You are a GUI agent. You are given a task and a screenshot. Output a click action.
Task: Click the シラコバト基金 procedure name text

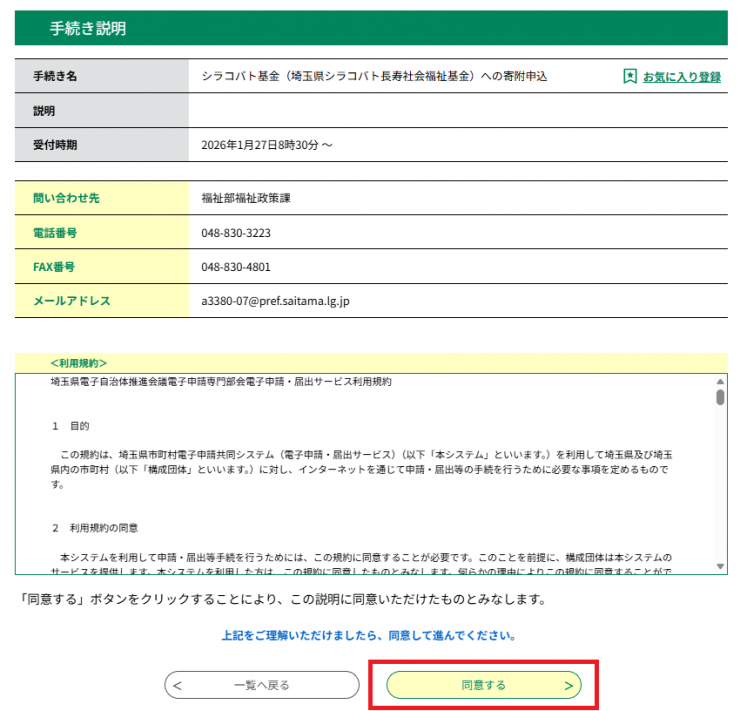(374, 76)
